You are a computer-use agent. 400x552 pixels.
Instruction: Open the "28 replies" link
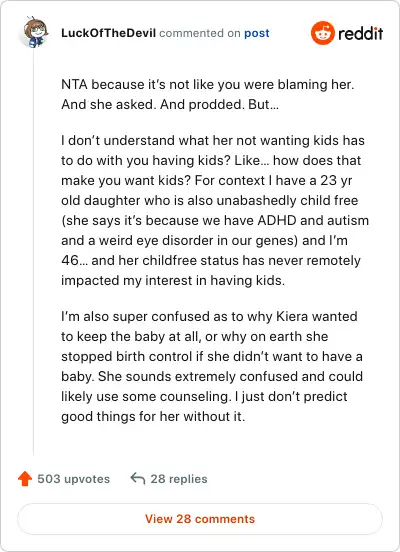pyautogui.click(x=179, y=479)
